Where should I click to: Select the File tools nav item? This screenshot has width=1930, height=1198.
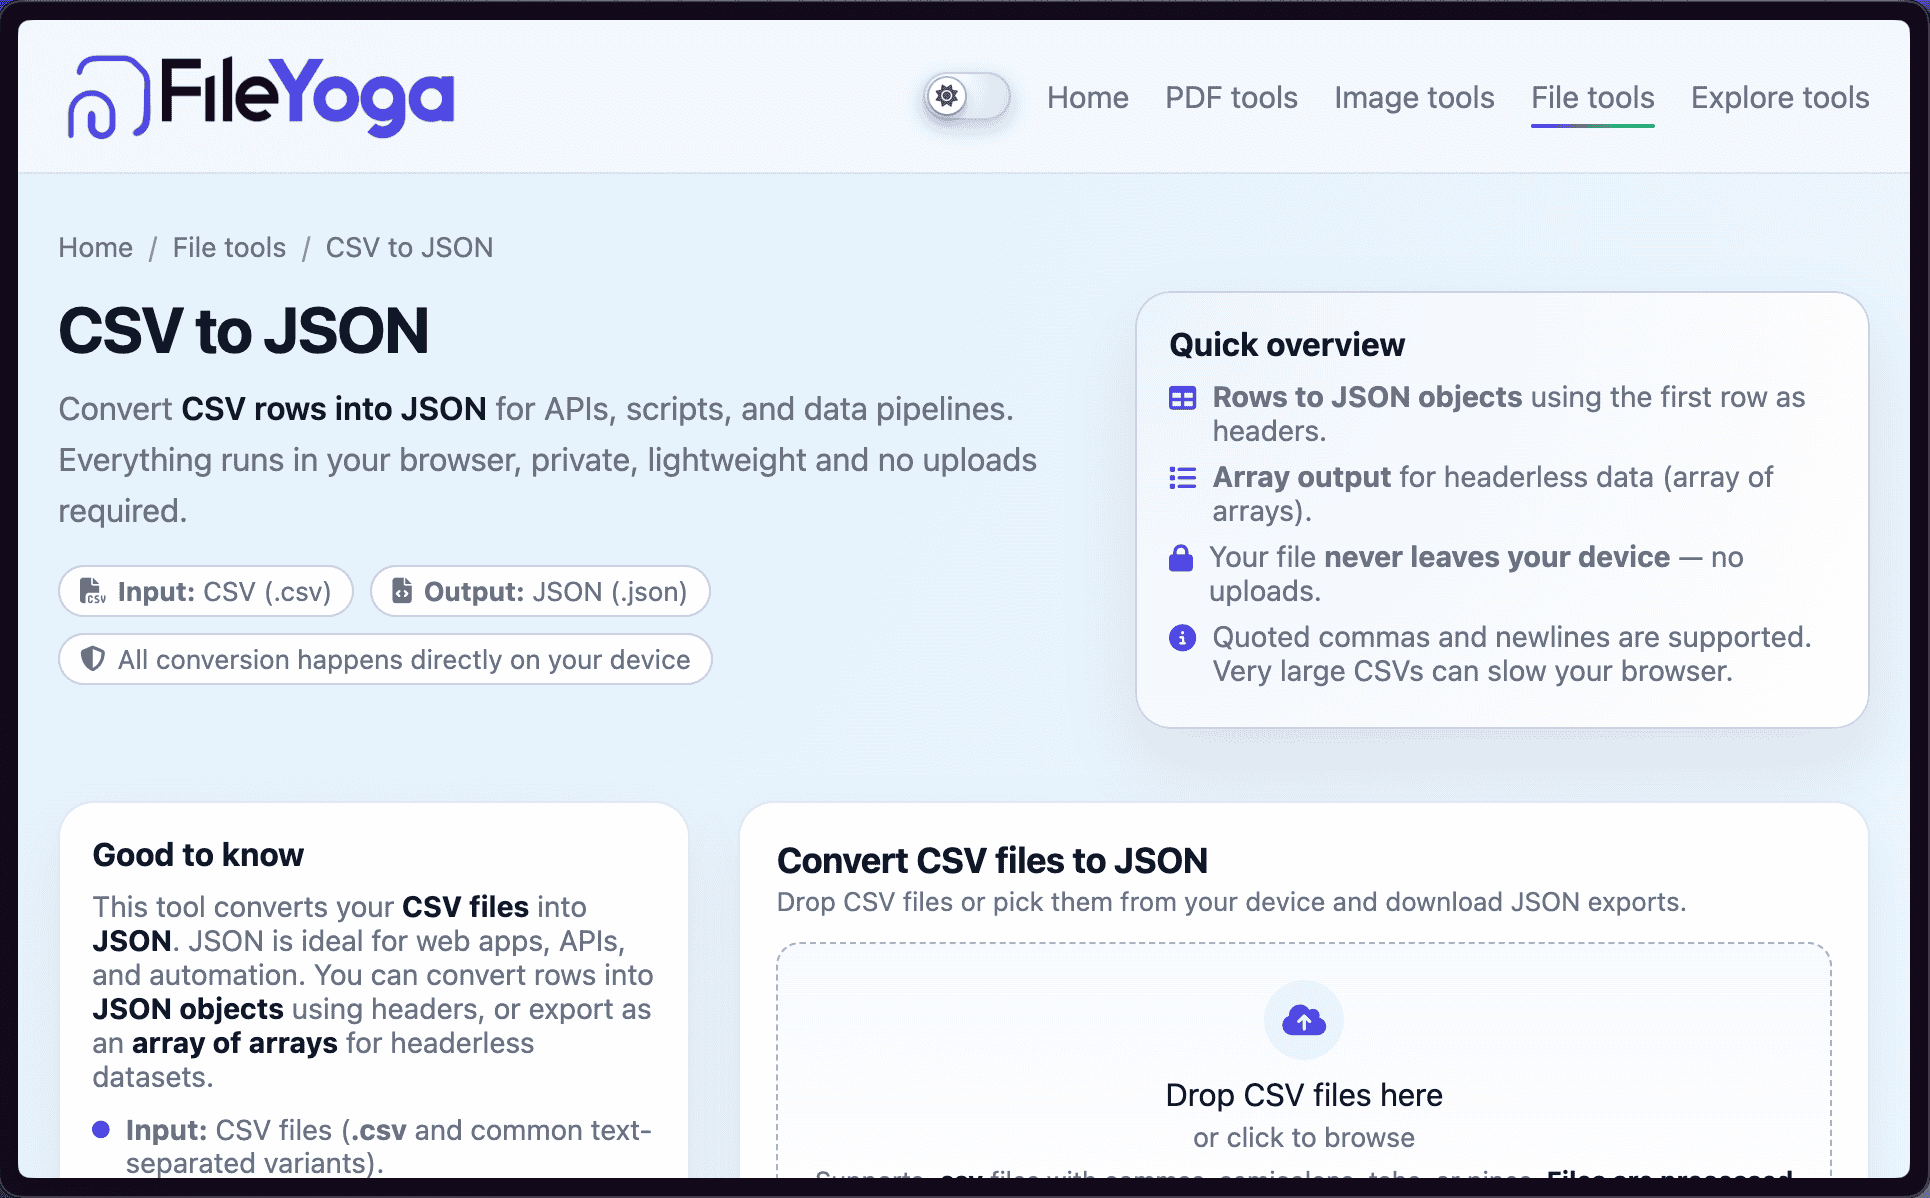[1592, 97]
